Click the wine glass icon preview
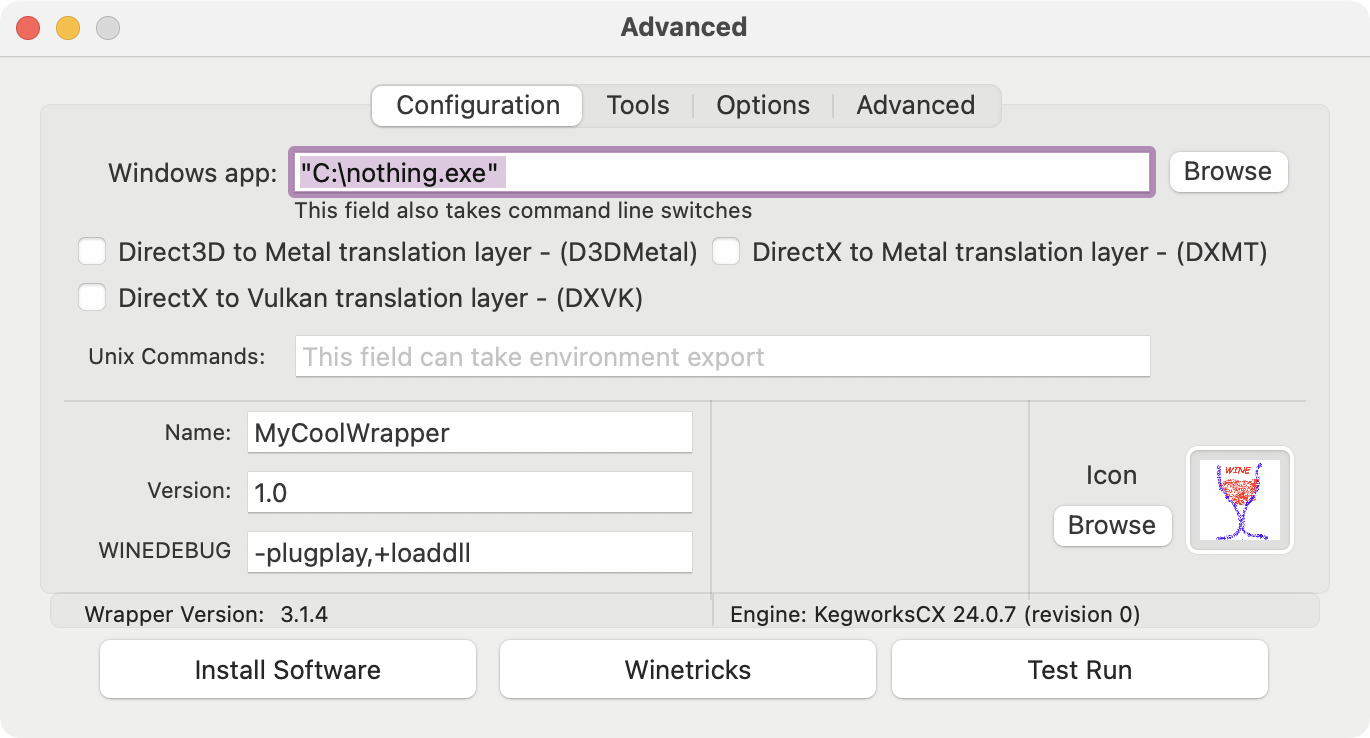The image size is (1370, 738). 1239,499
